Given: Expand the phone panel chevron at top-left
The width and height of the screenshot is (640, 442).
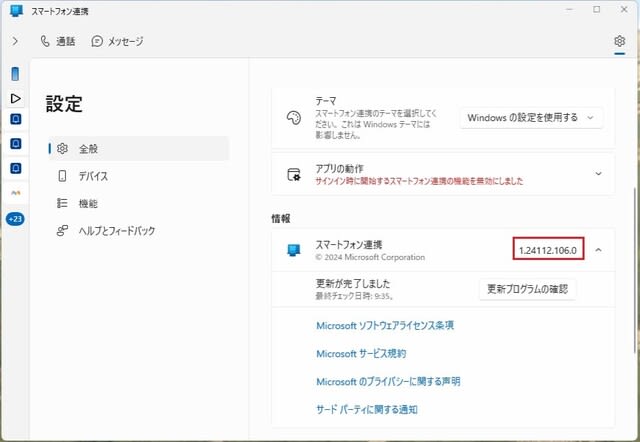Looking at the screenshot, I should pos(15,41).
